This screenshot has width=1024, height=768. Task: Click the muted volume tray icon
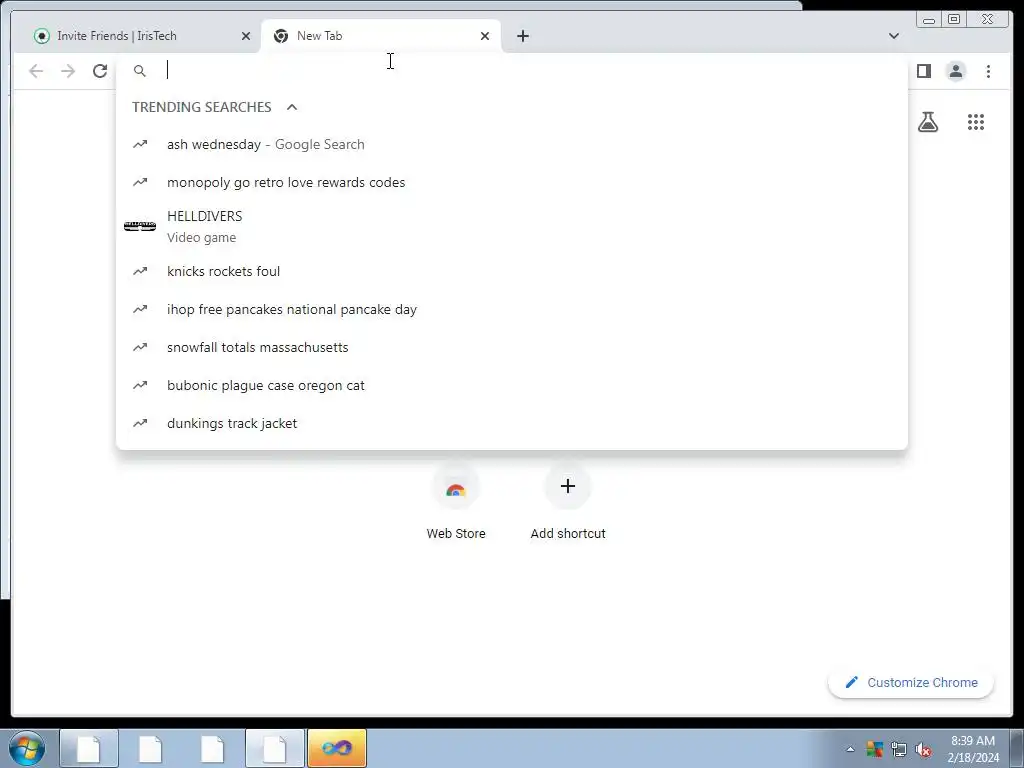tap(923, 750)
